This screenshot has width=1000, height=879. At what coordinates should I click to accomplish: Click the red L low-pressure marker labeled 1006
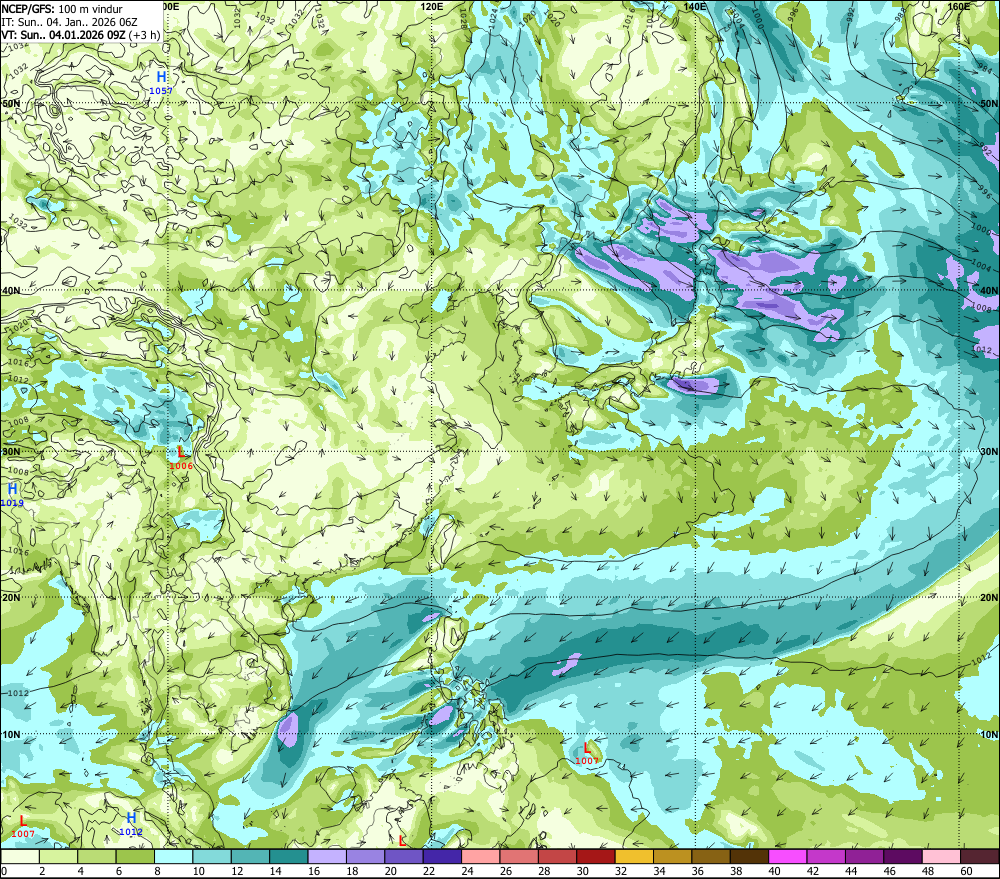(x=181, y=452)
